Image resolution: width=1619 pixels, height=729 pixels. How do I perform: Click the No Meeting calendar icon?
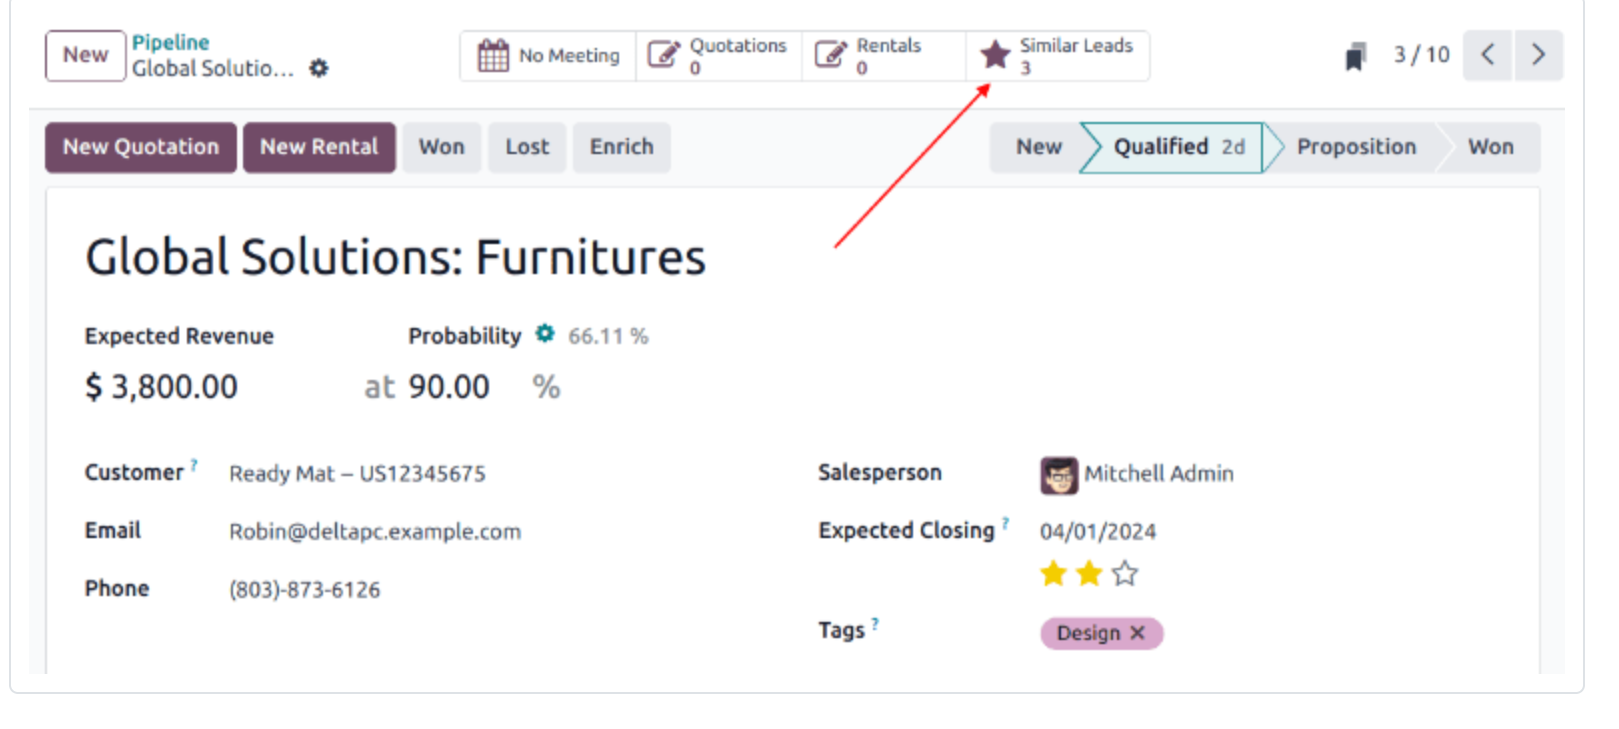point(493,56)
